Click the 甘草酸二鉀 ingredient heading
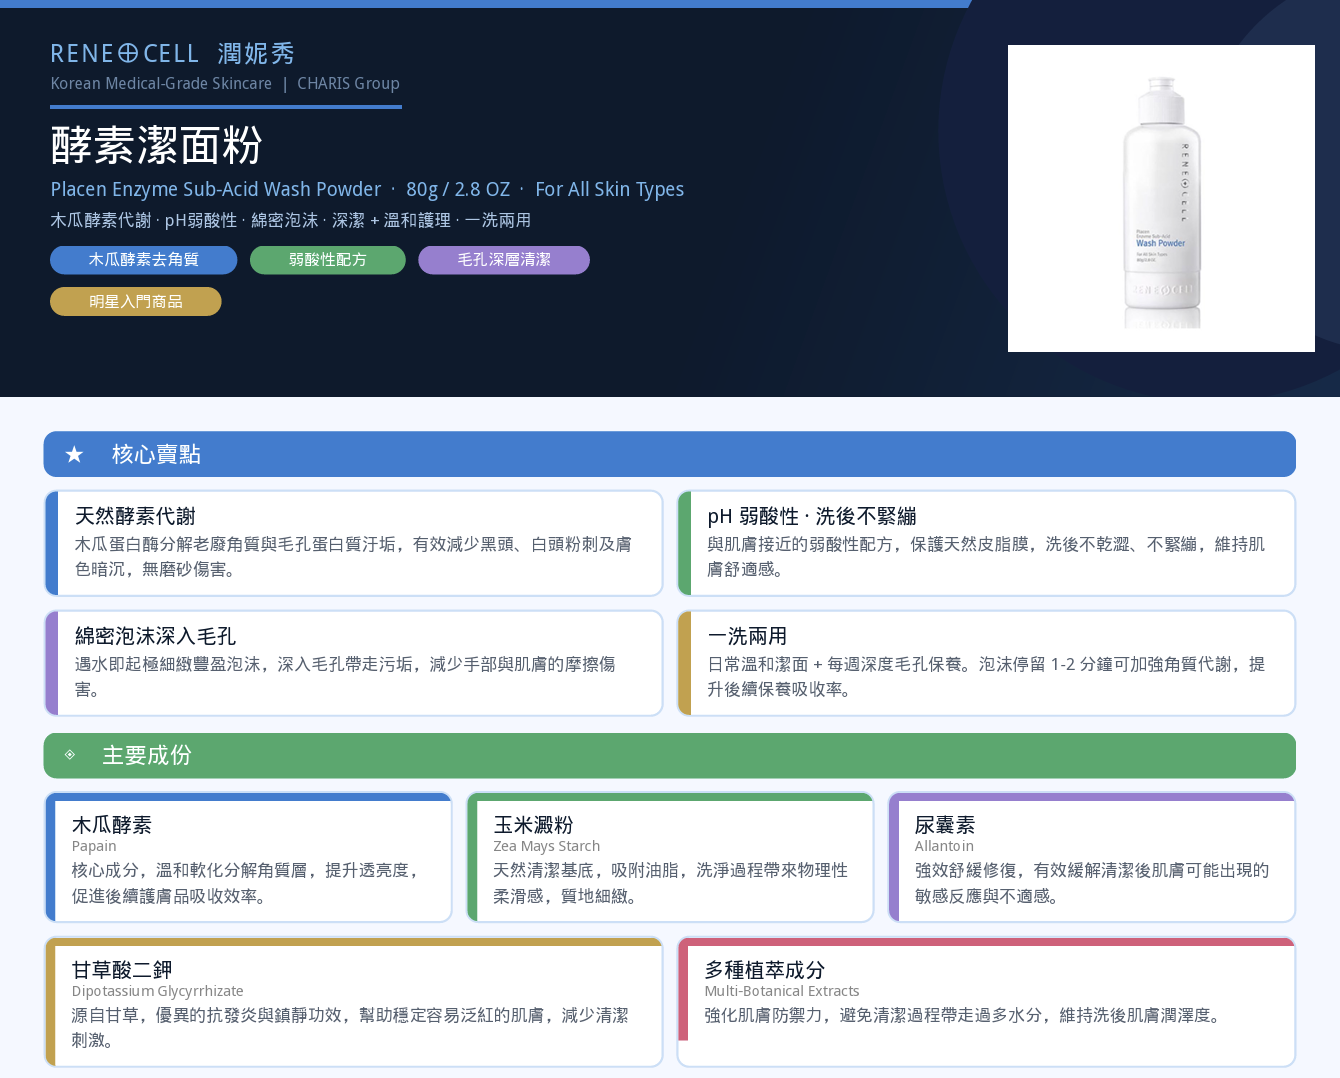Screen dimensions: 1340x1078 point(122,970)
